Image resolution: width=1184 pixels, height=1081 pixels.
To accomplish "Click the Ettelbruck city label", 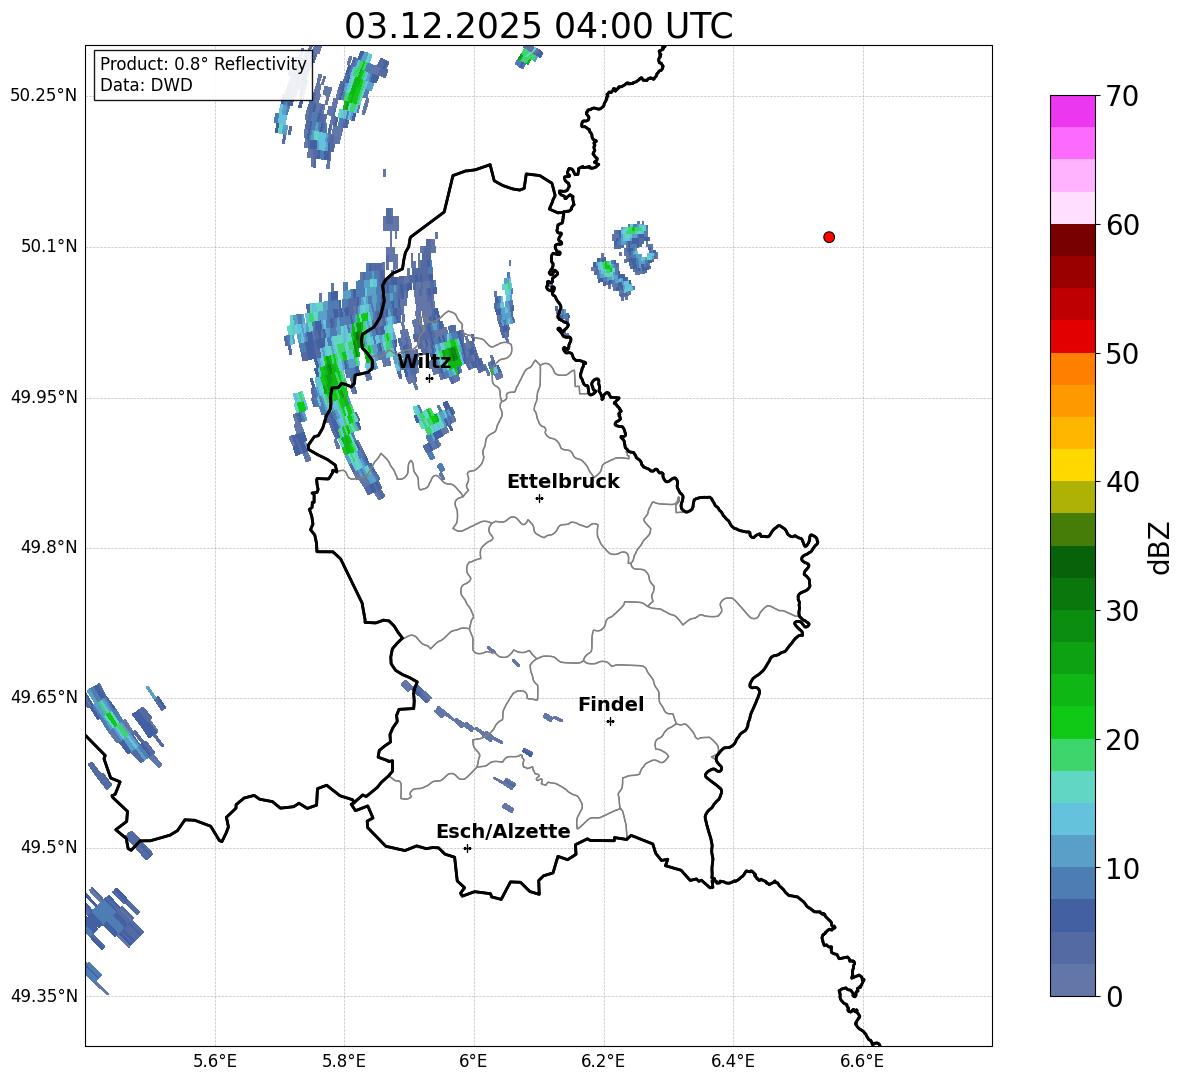I will click(563, 482).
